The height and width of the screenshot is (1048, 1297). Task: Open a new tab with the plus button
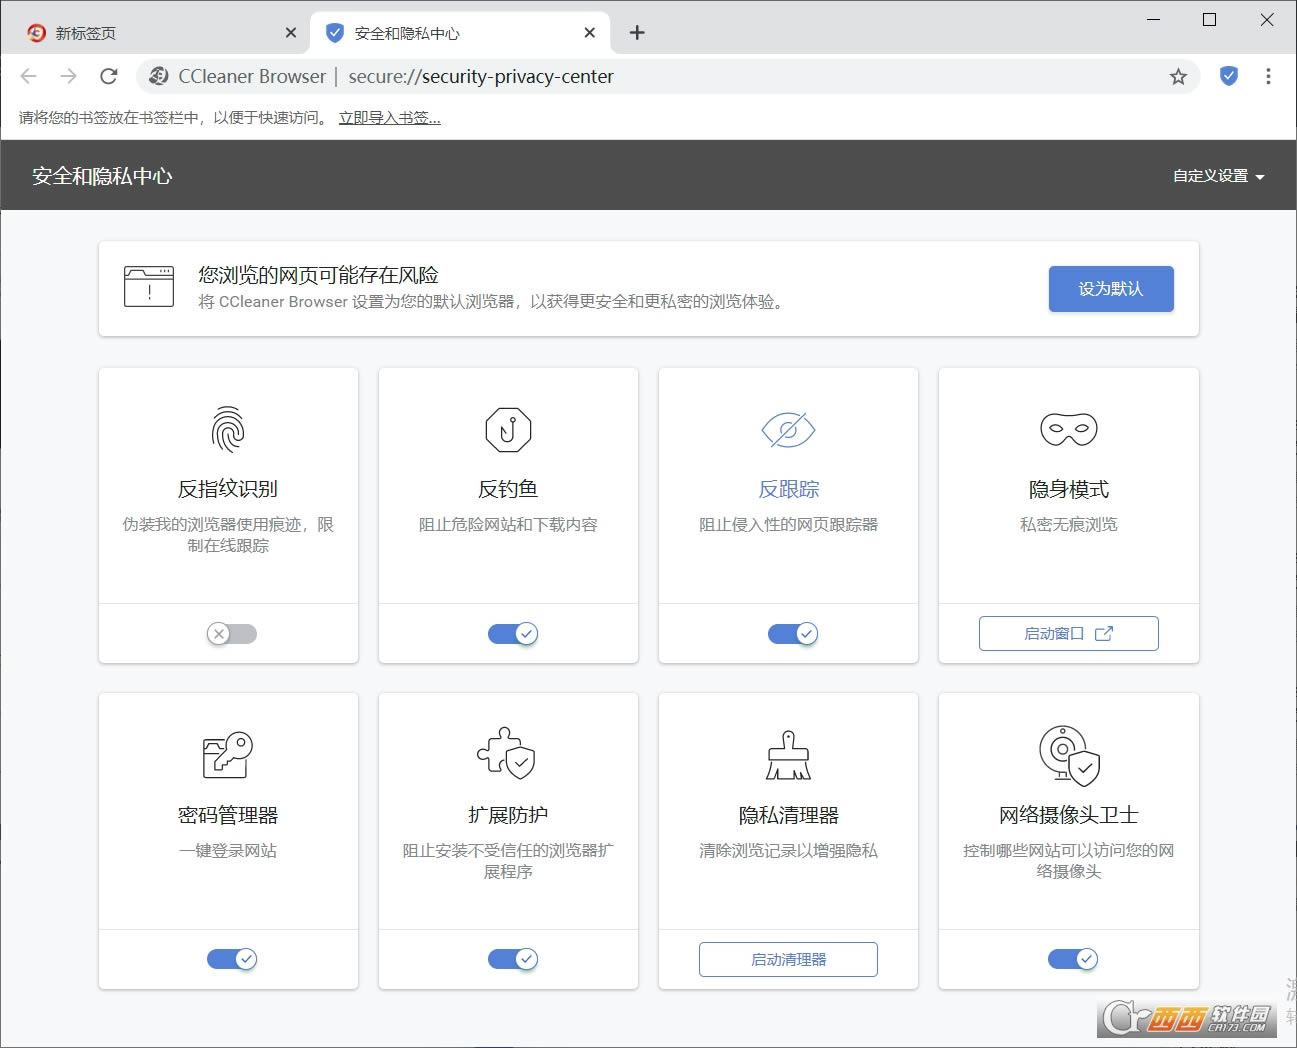(x=637, y=33)
